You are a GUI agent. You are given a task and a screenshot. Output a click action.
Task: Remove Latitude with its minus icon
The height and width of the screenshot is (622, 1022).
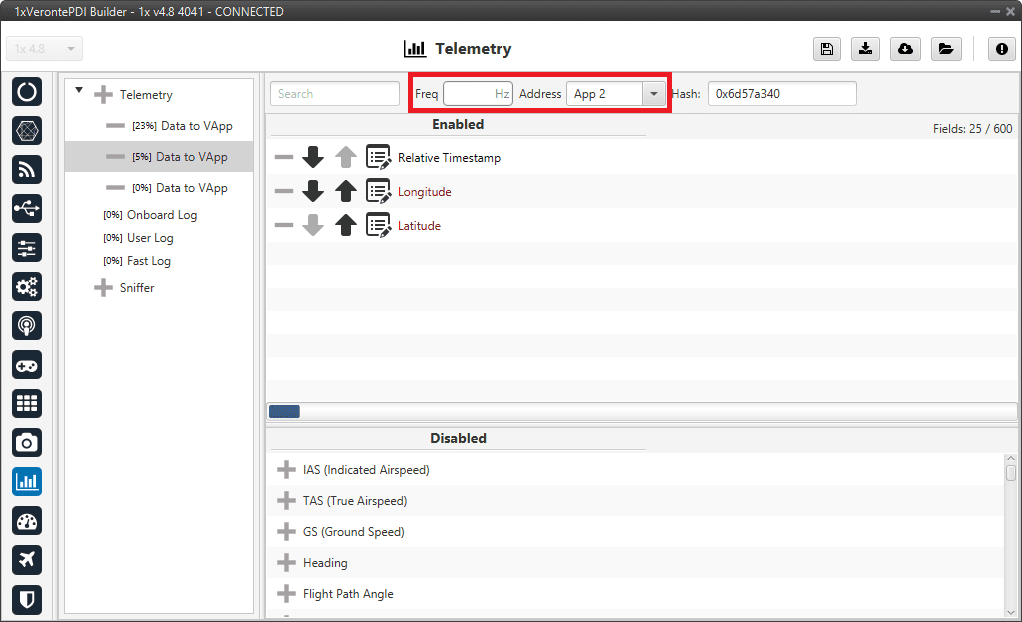[x=284, y=225]
